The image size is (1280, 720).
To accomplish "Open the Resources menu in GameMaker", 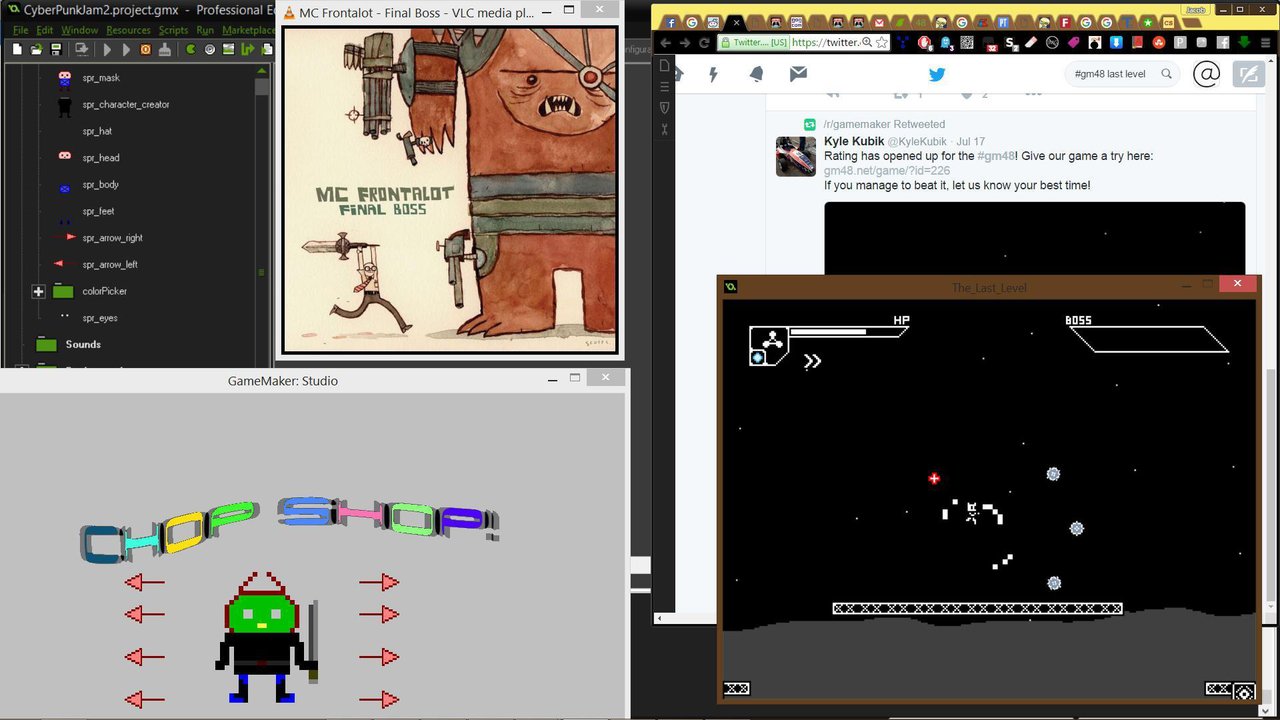I will coord(128,30).
